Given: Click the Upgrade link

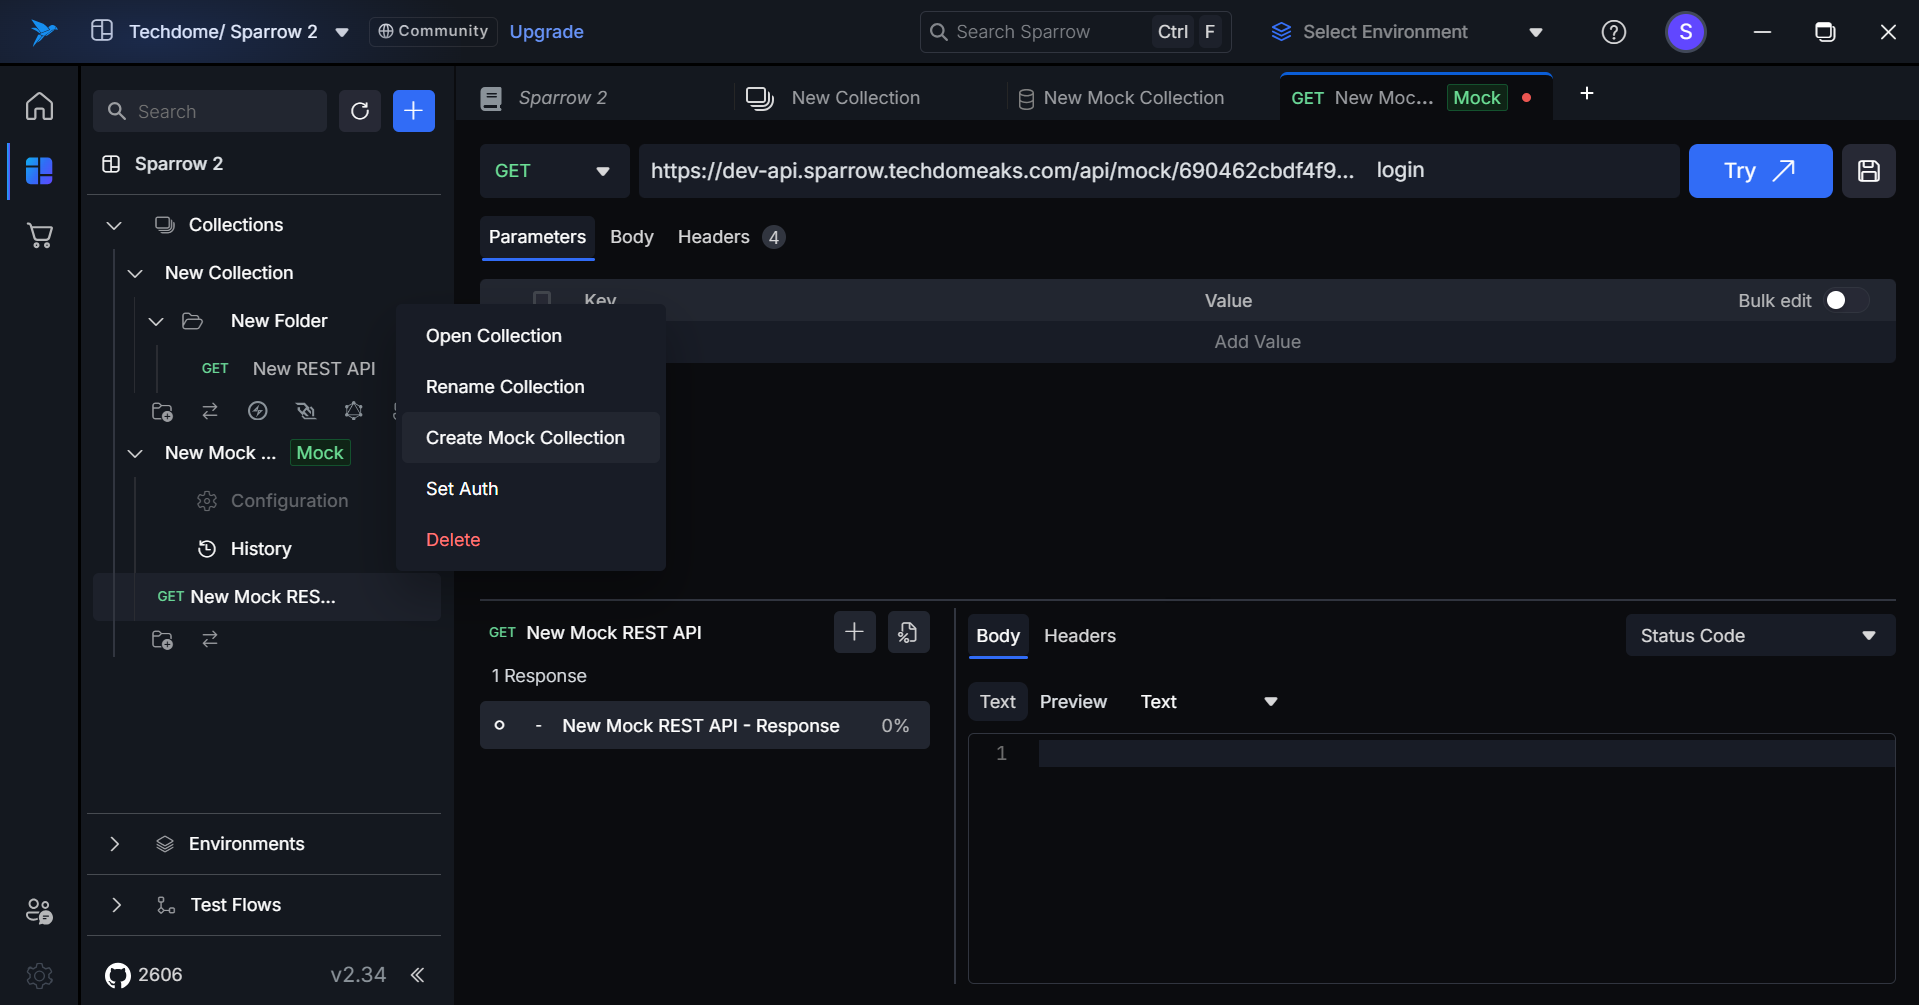Looking at the screenshot, I should (546, 32).
